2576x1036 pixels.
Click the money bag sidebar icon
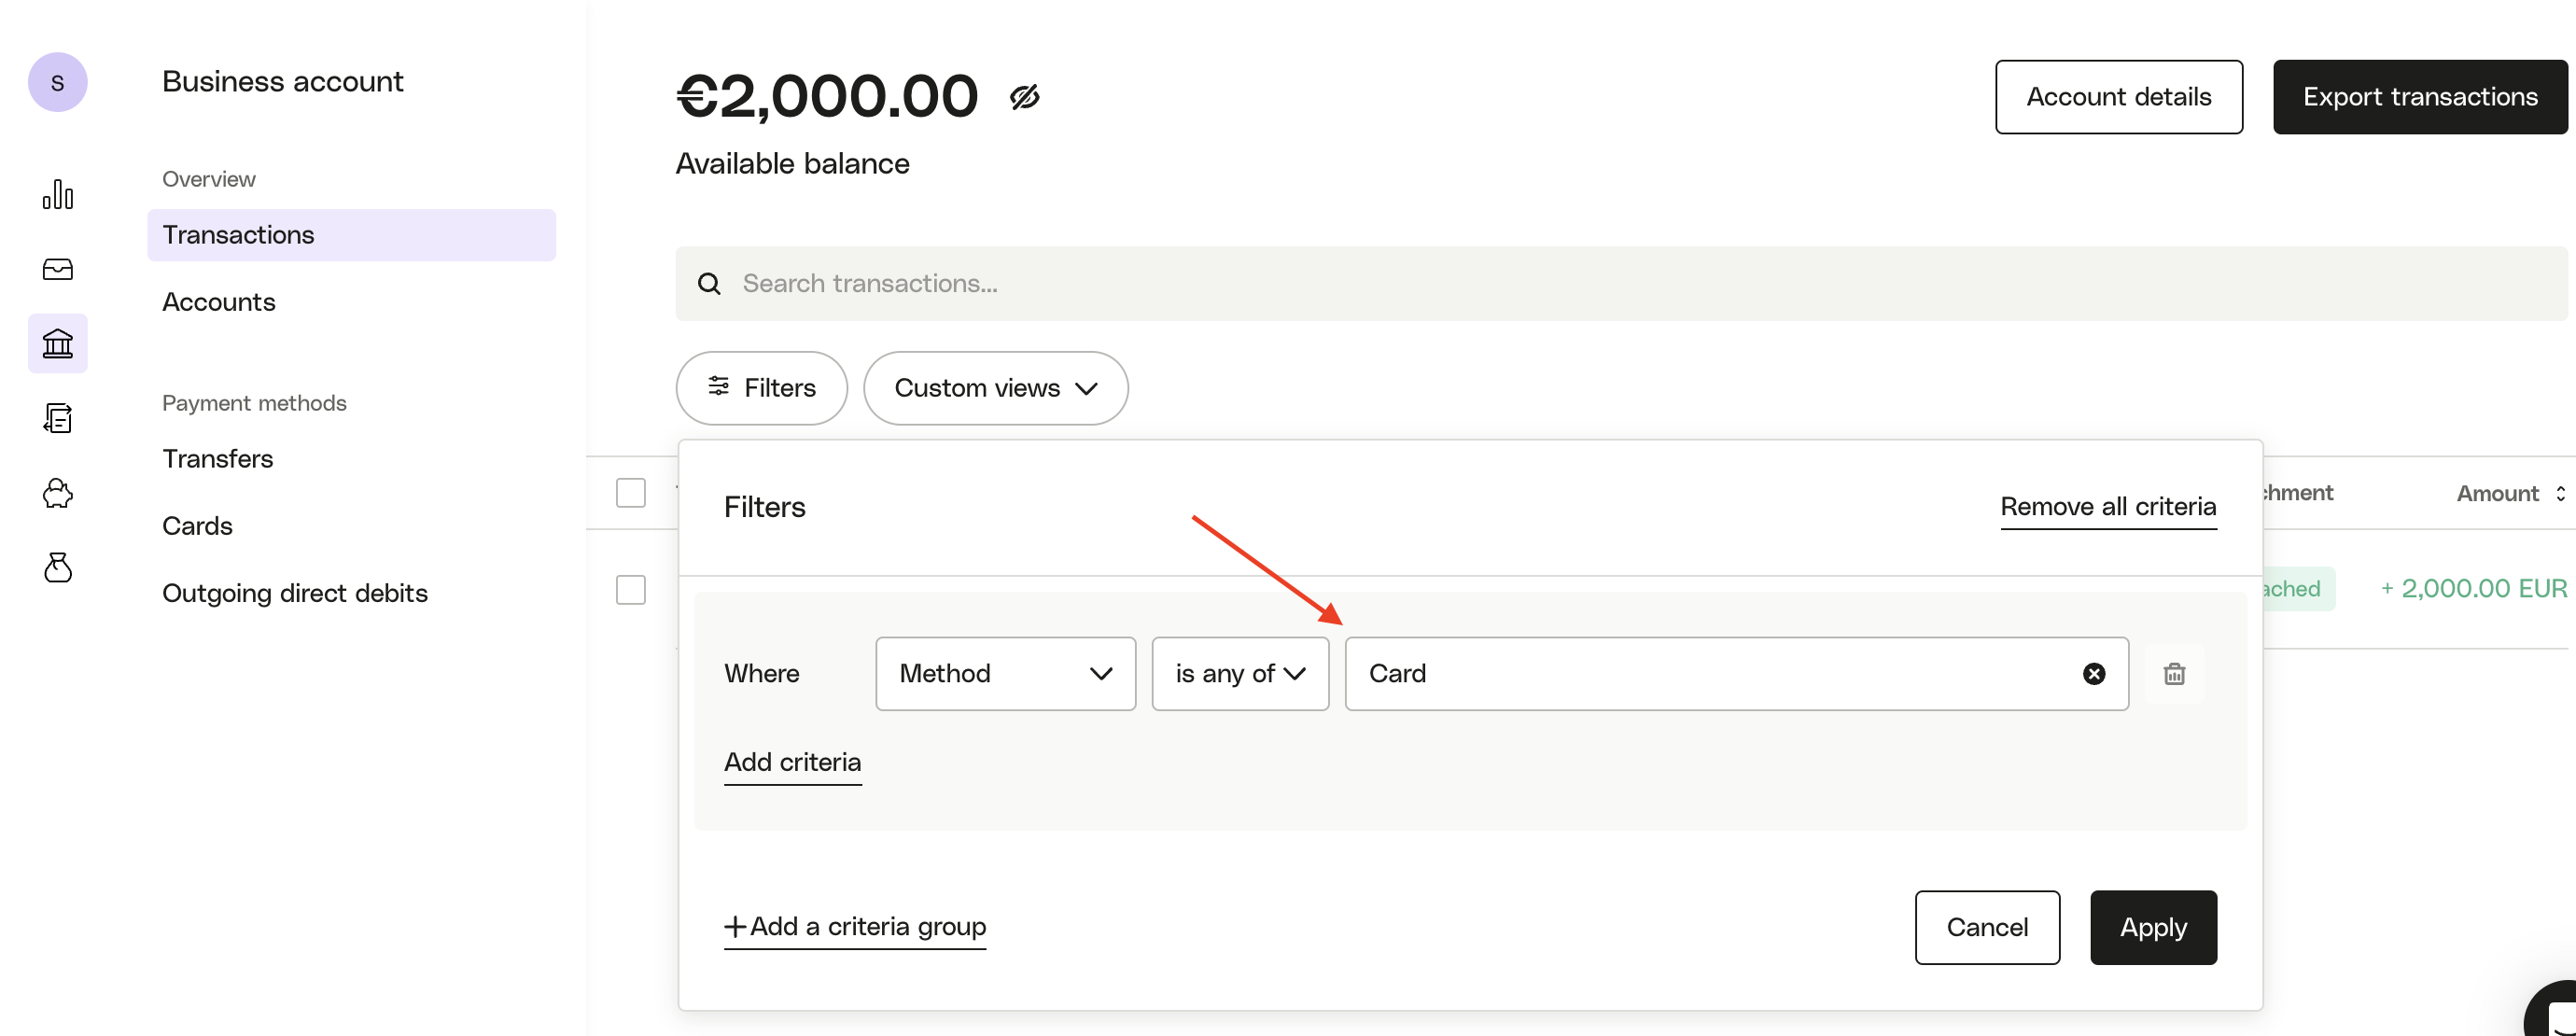click(x=57, y=567)
